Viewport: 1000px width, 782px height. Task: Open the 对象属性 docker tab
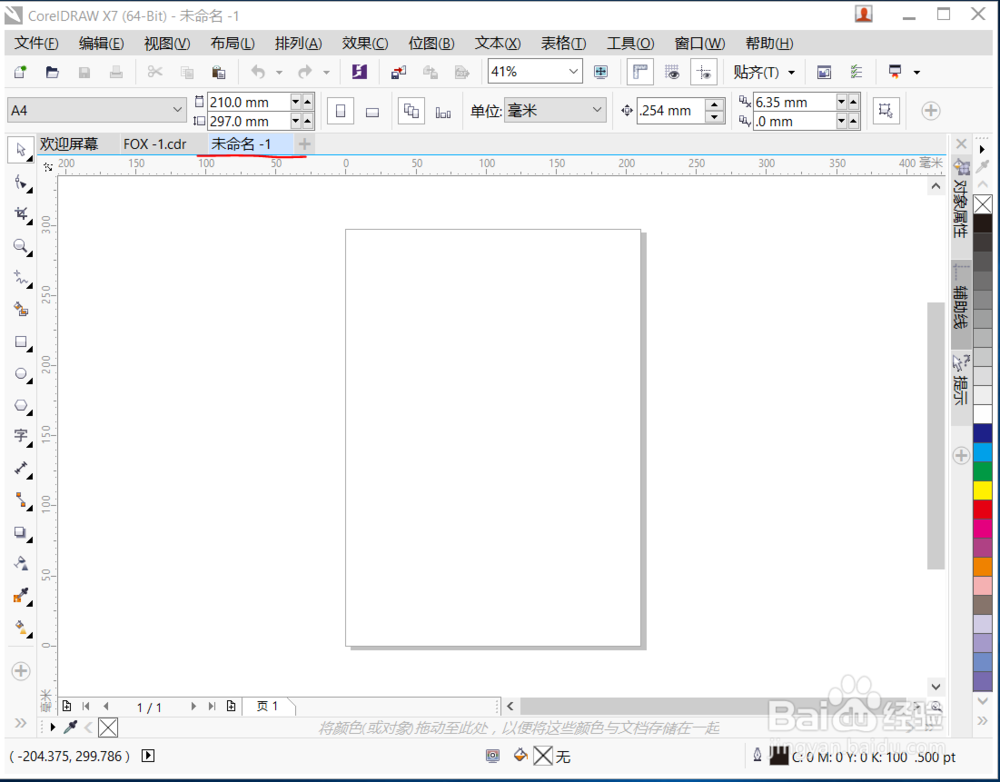[961, 199]
